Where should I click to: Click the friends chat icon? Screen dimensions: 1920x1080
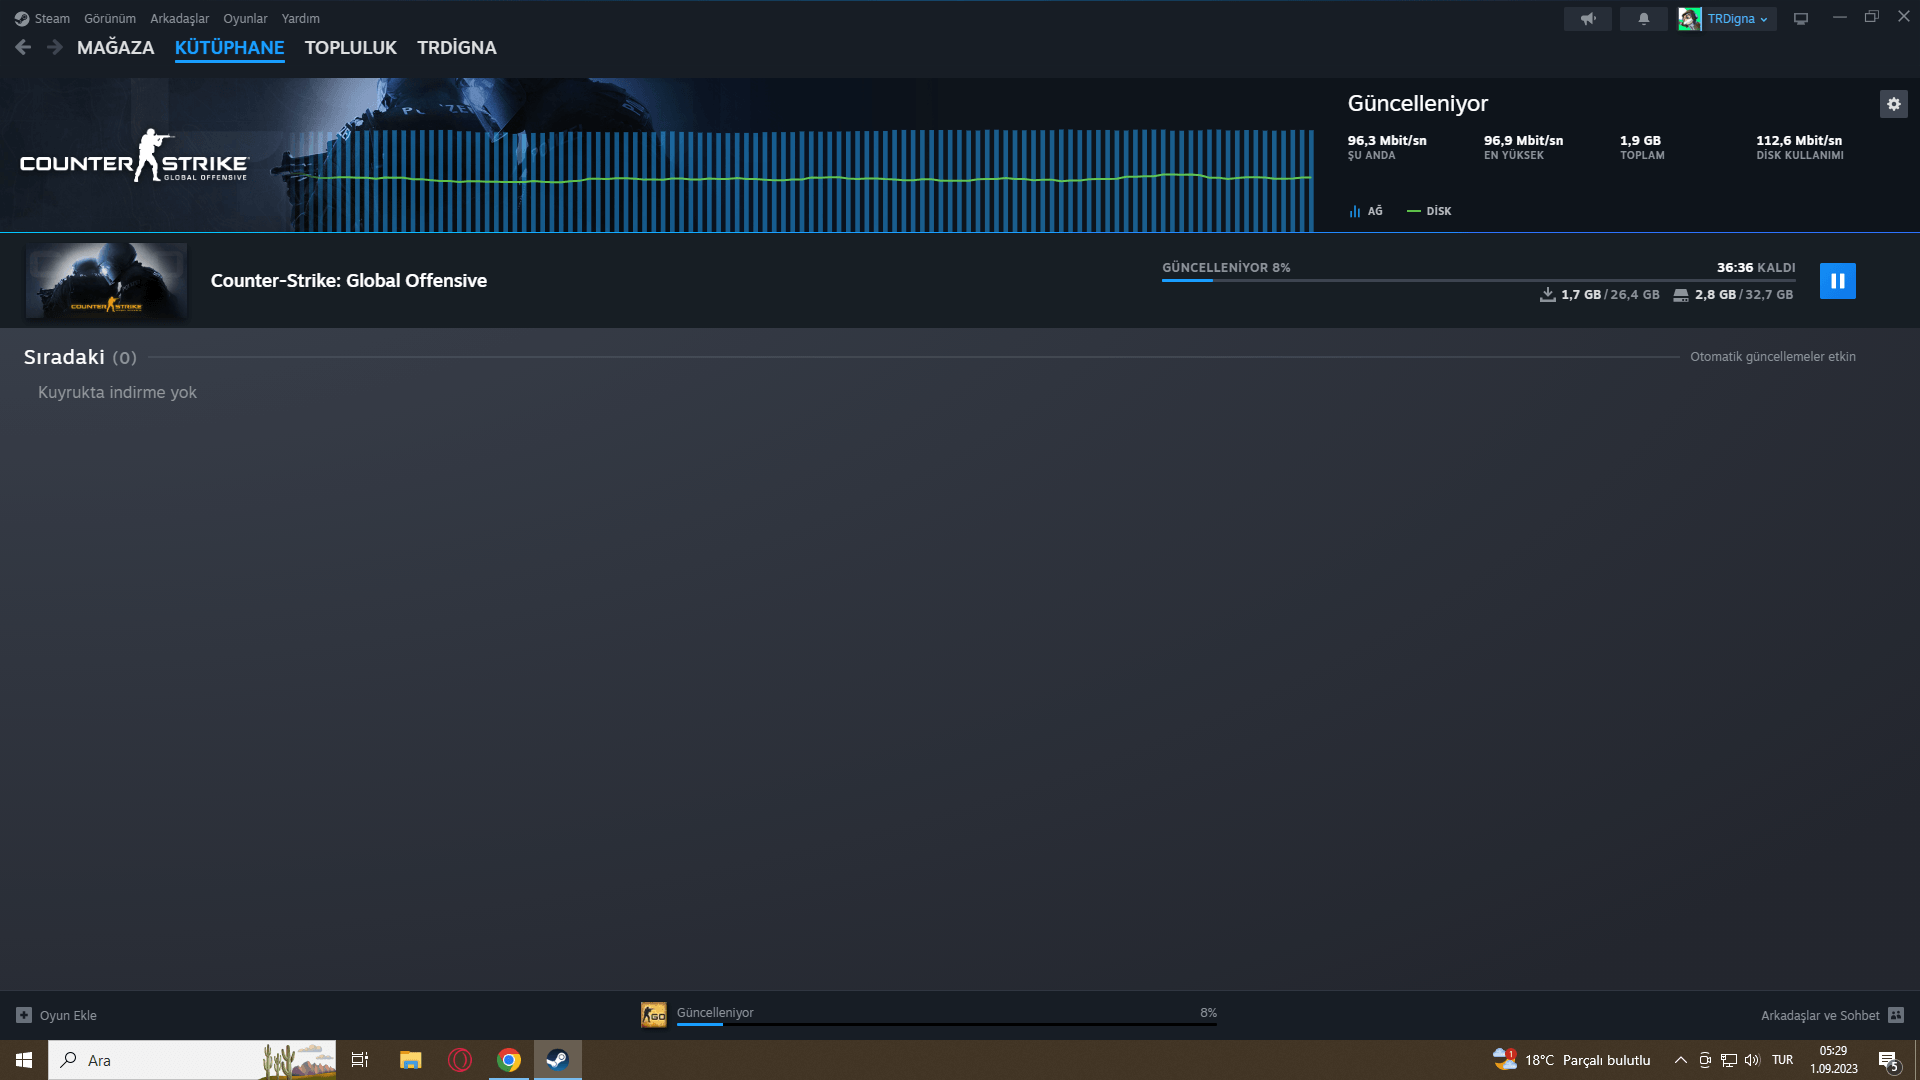1896,1016
